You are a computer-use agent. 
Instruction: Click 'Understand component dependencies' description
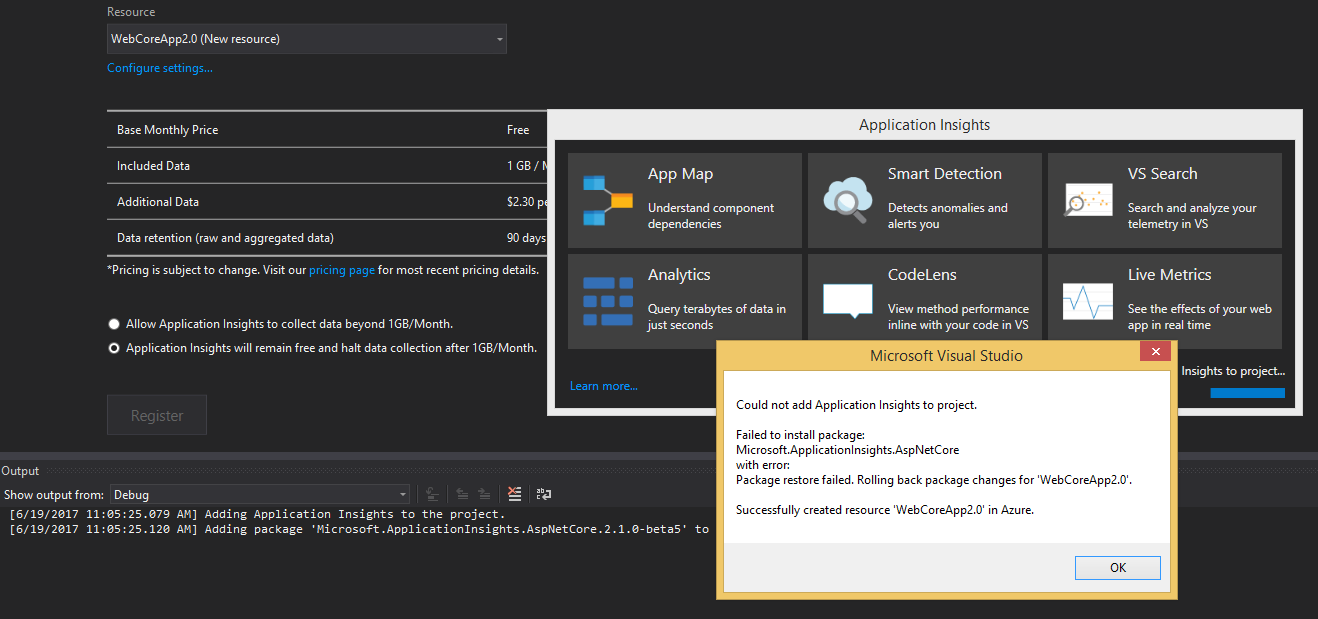click(711, 216)
